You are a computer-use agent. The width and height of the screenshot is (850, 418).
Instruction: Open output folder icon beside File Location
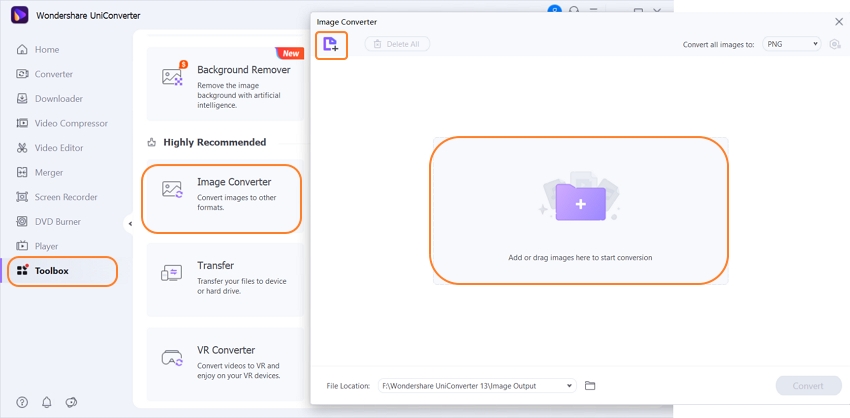(590, 386)
